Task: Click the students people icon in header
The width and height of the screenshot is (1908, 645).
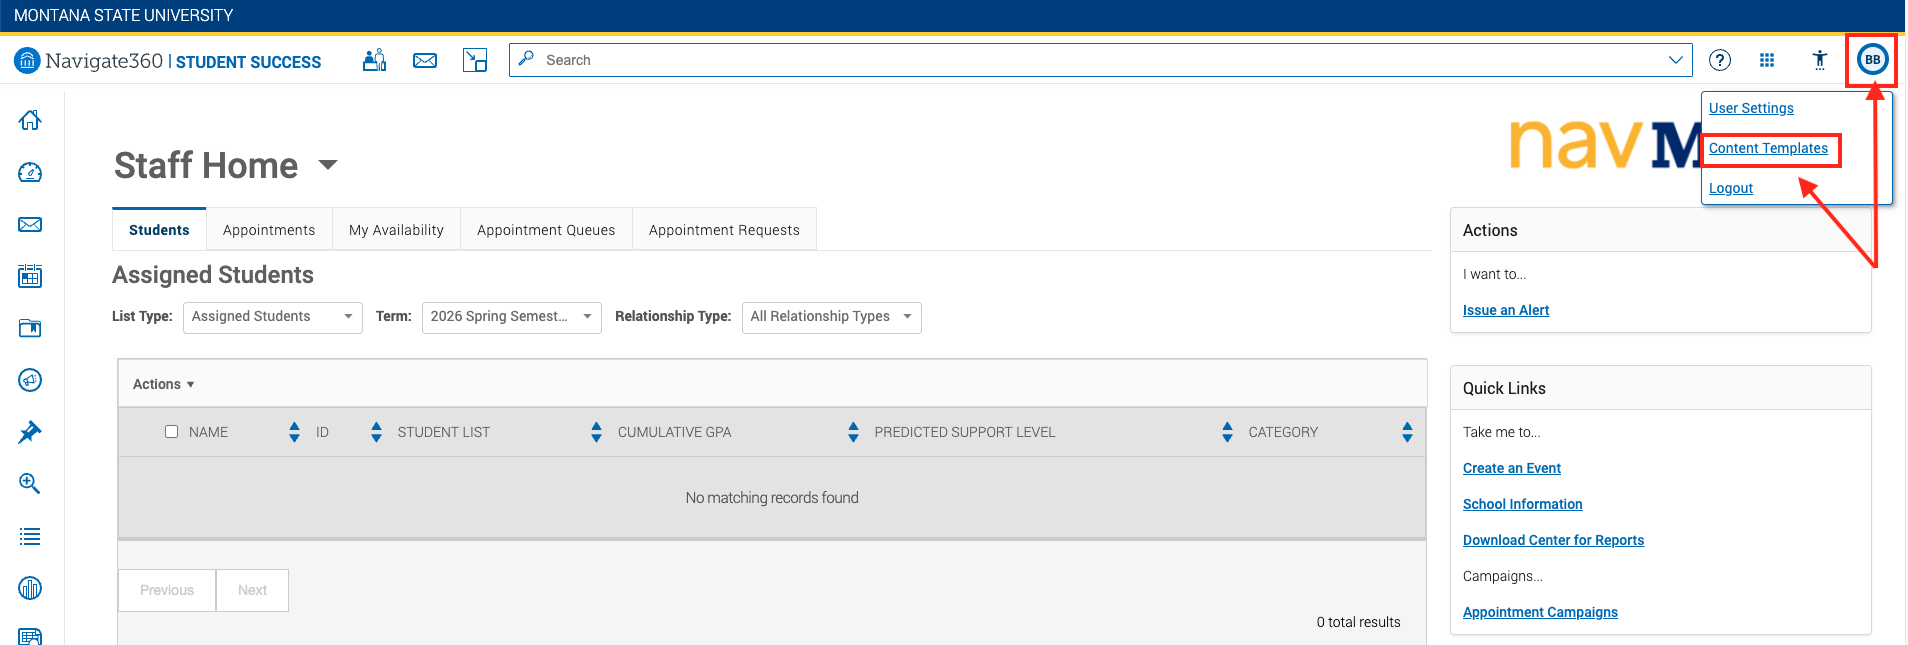Action: [x=375, y=60]
